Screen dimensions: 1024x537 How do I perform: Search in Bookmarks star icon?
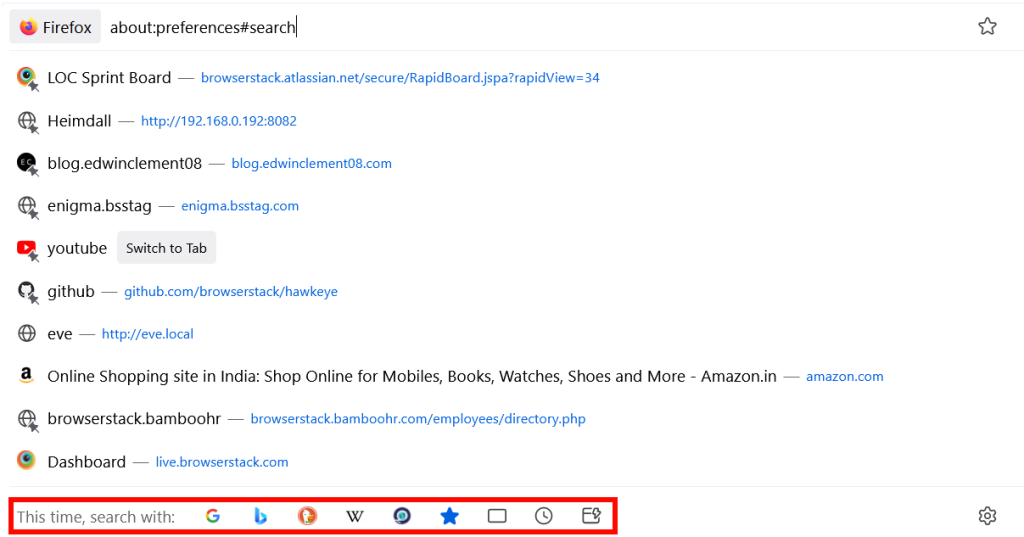coord(449,516)
